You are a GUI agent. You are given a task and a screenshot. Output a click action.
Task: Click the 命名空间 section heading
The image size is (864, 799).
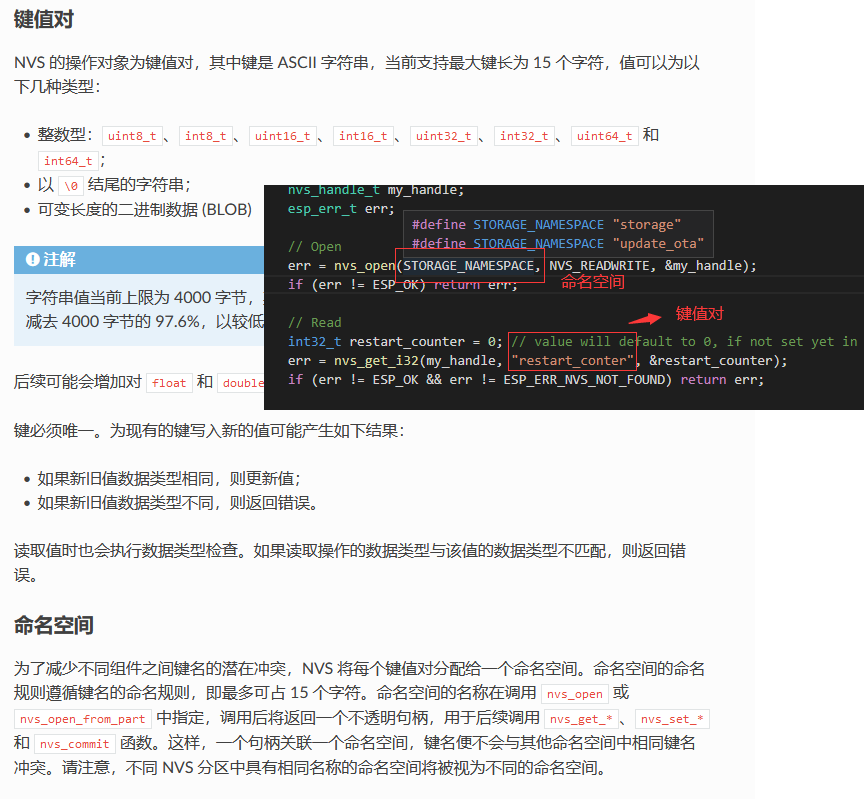53,625
